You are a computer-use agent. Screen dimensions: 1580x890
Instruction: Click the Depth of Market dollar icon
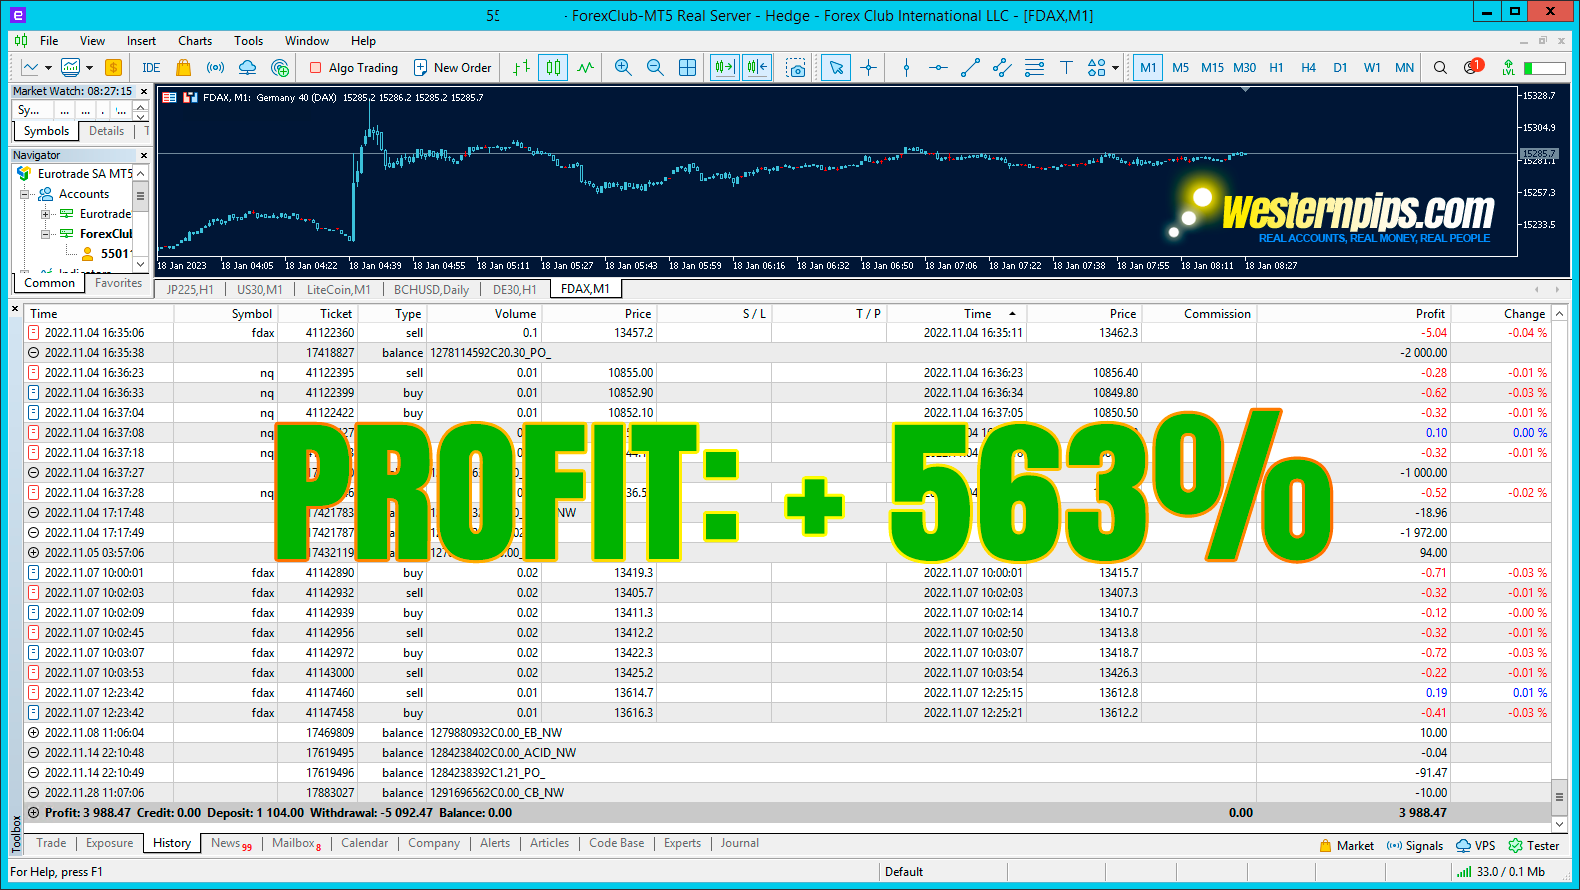(113, 68)
